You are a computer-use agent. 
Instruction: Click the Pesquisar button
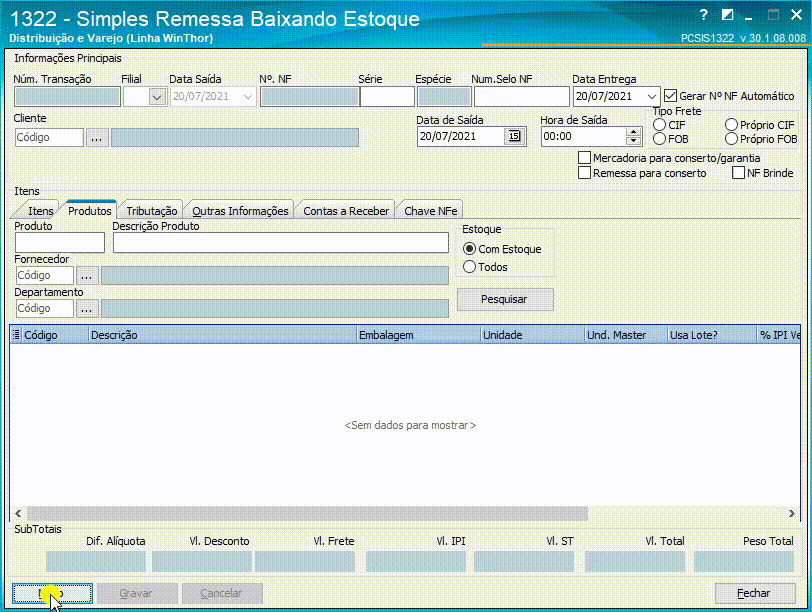[x=504, y=299]
